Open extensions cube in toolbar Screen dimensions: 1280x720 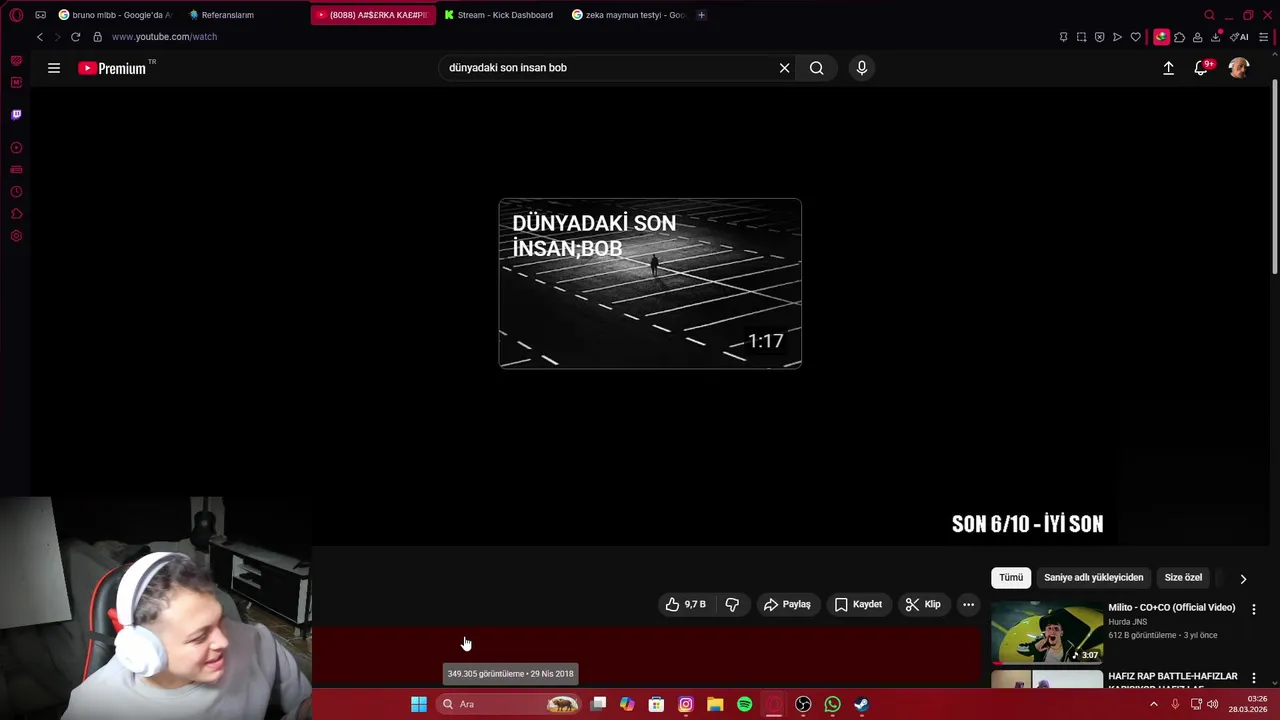coord(1179,37)
